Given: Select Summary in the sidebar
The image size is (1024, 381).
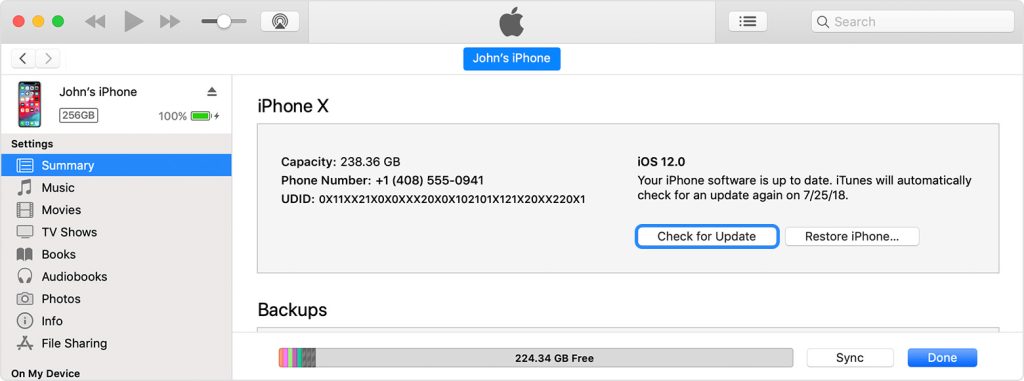Looking at the screenshot, I should (116, 165).
